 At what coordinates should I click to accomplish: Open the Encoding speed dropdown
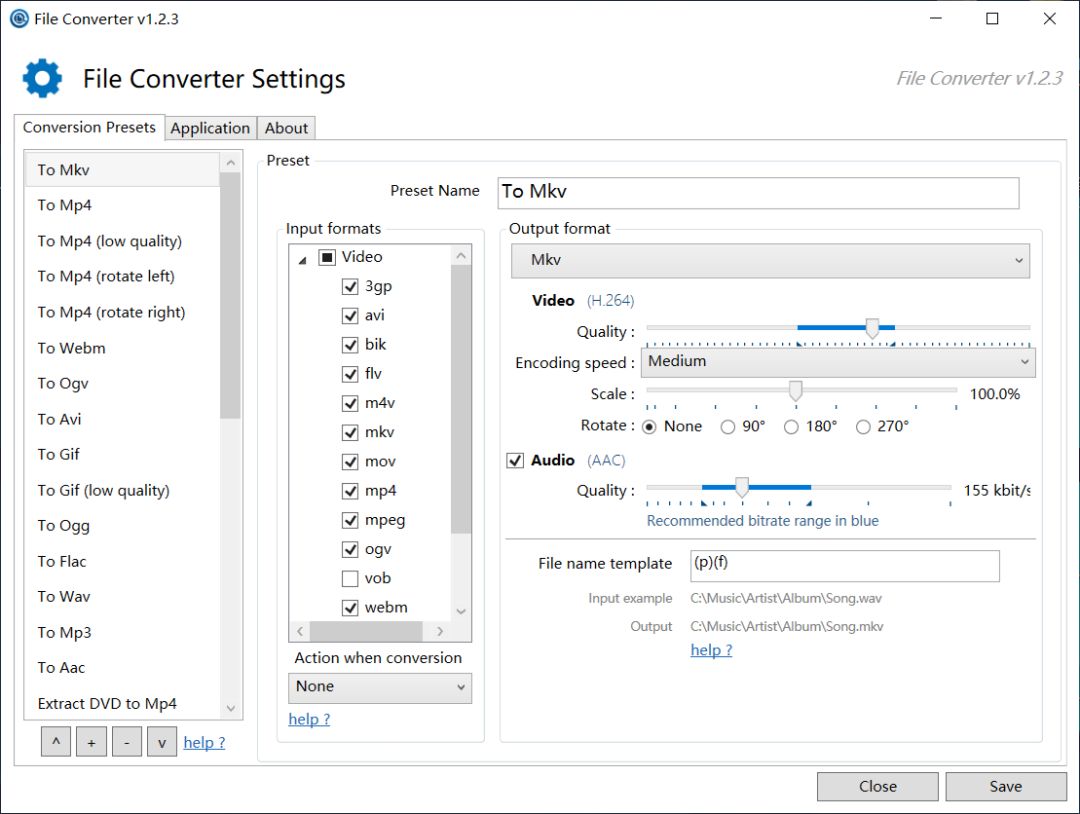837,362
